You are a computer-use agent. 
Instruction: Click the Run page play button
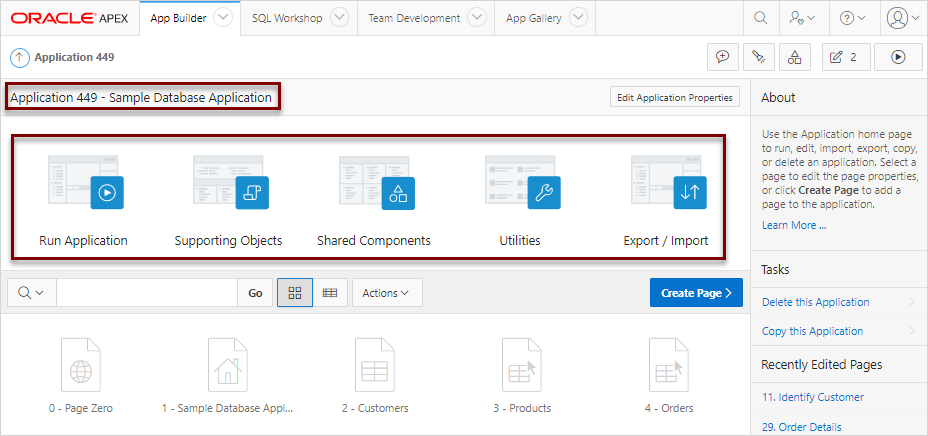pyautogui.click(x=898, y=57)
